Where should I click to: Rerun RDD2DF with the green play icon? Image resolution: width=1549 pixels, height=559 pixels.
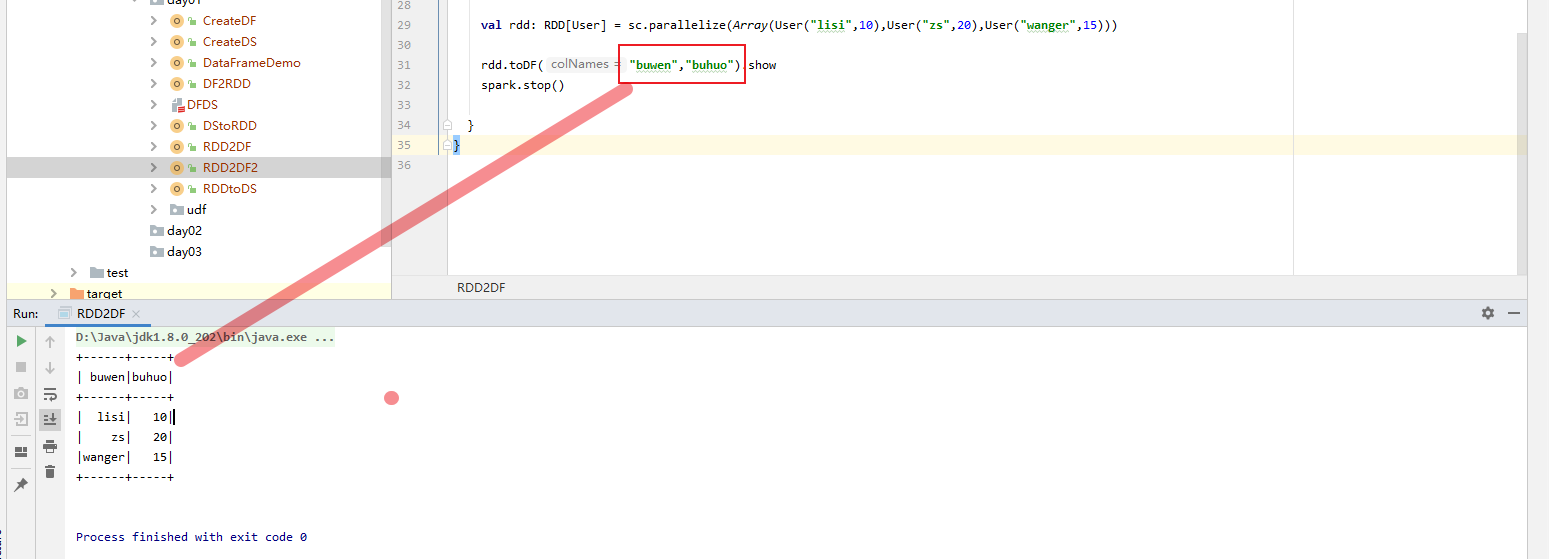(x=21, y=341)
